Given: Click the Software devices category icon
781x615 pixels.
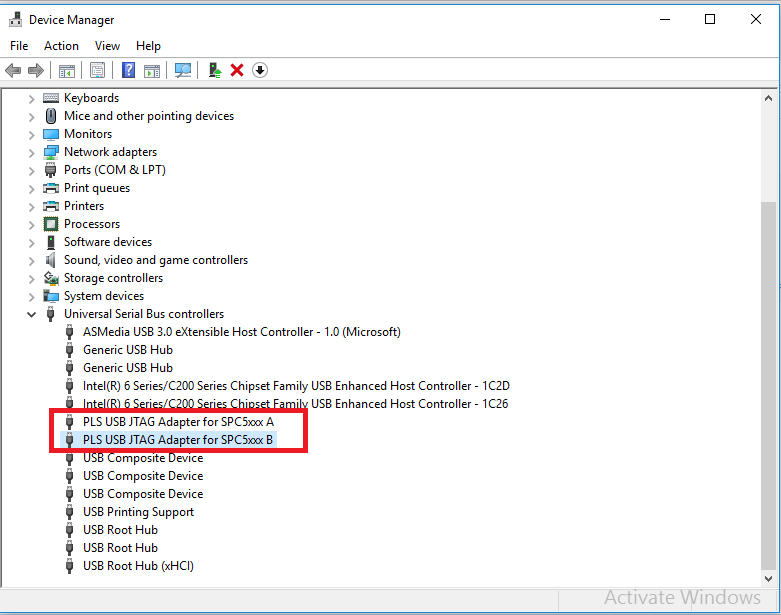Looking at the screenshot, I should pos(51,242).
